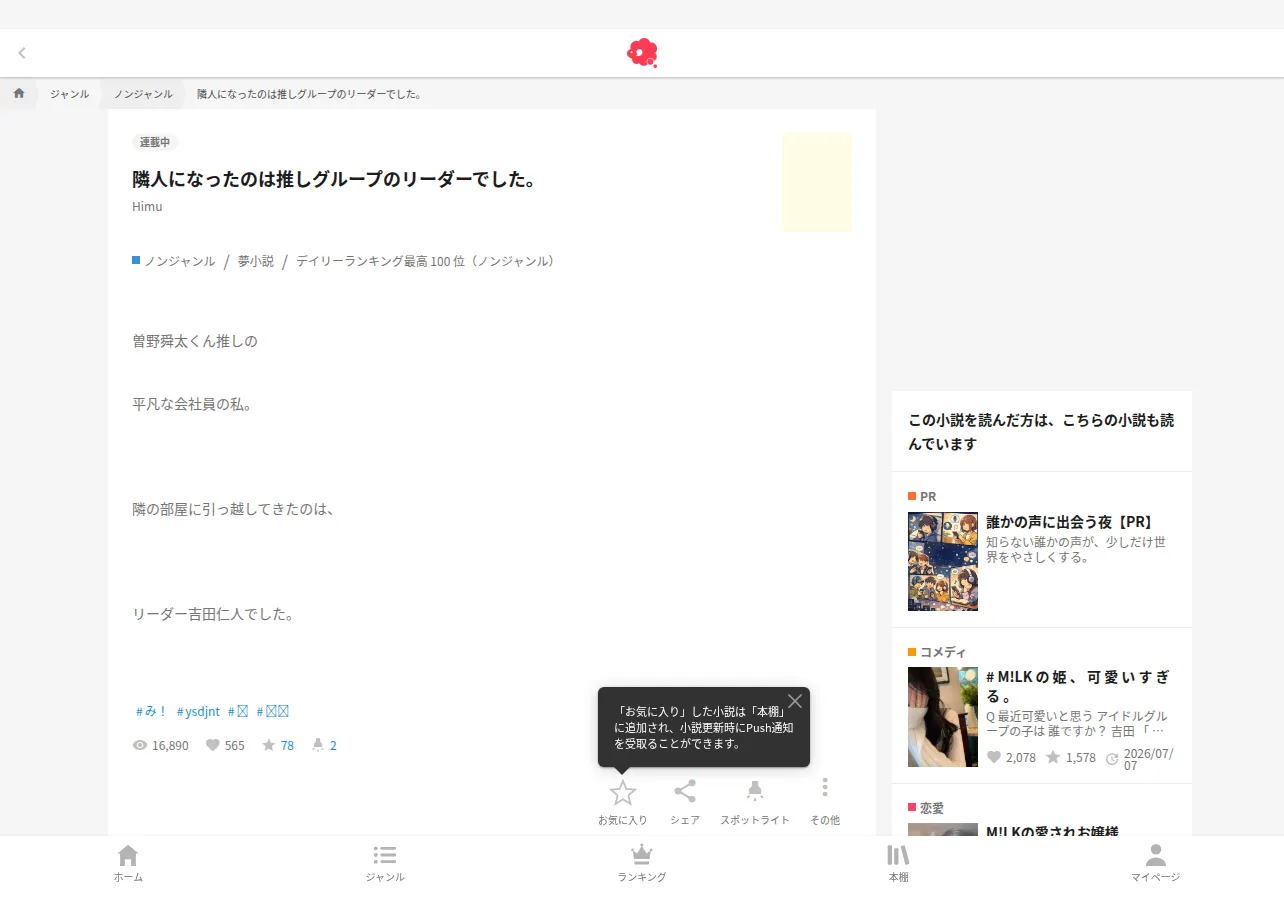Open the home icon in the breadcrumb
Viewport: 1284px width, 900px height.
pos(19,93)
